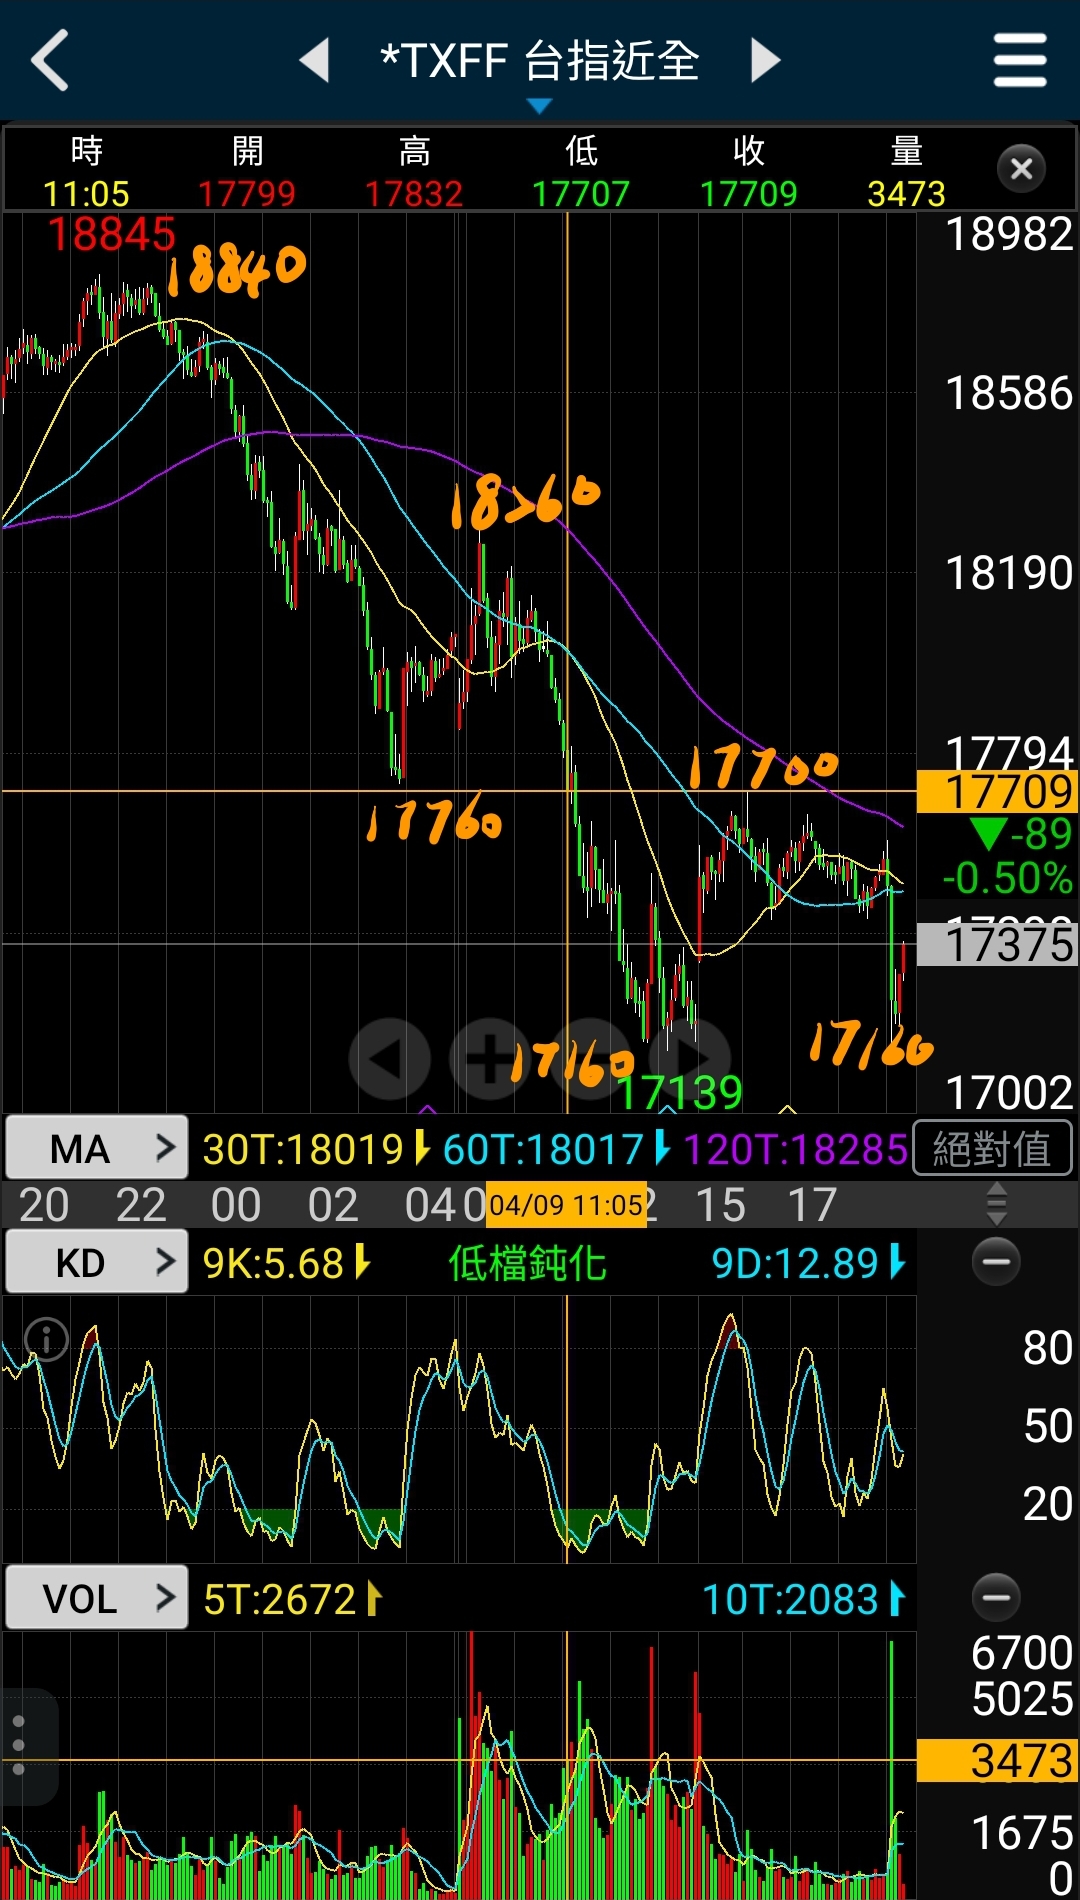The image size is (1080, 1900).
Task: Switch to next symbol with right triangle
Action: [765, 60]
